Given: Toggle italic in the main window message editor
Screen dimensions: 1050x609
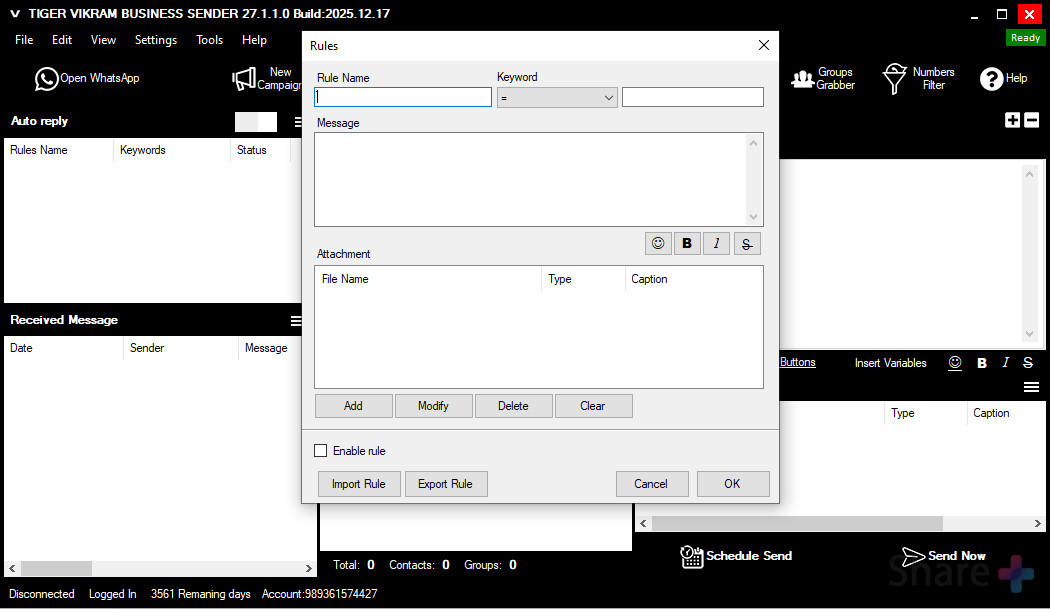Looking at the screenshot, I should [1005, 362].
